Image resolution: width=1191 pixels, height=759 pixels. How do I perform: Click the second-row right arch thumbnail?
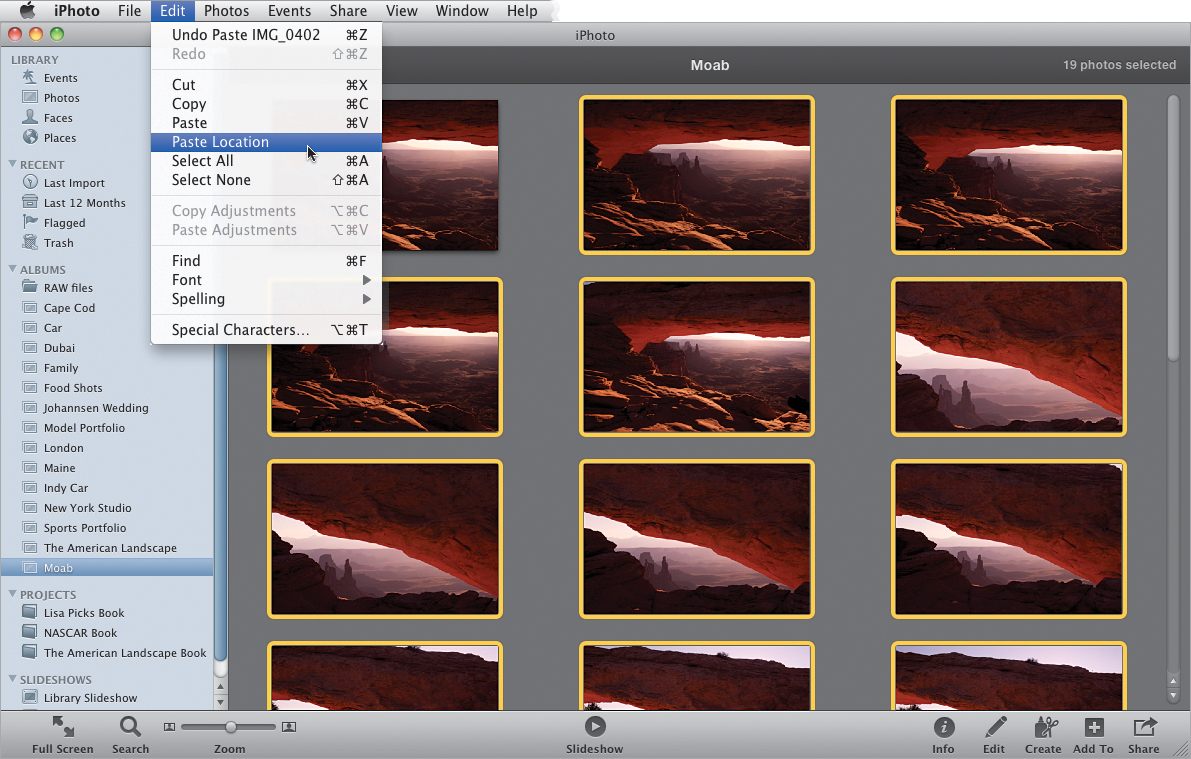click(x=1009, y=357)
